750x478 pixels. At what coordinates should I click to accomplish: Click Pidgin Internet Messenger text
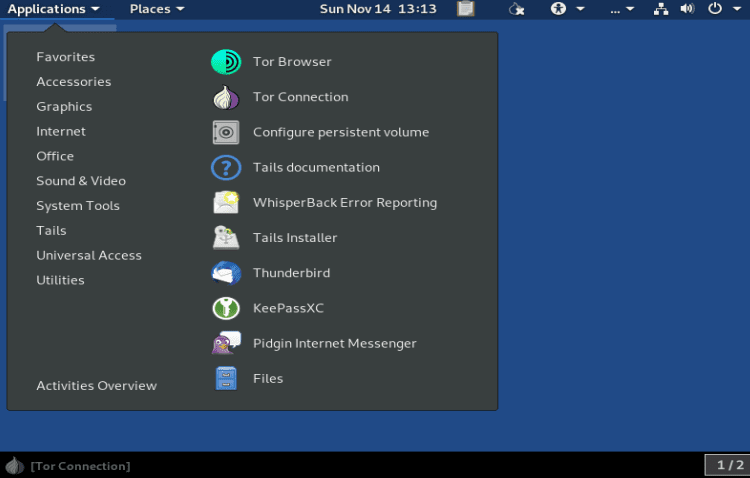[334, 344]
